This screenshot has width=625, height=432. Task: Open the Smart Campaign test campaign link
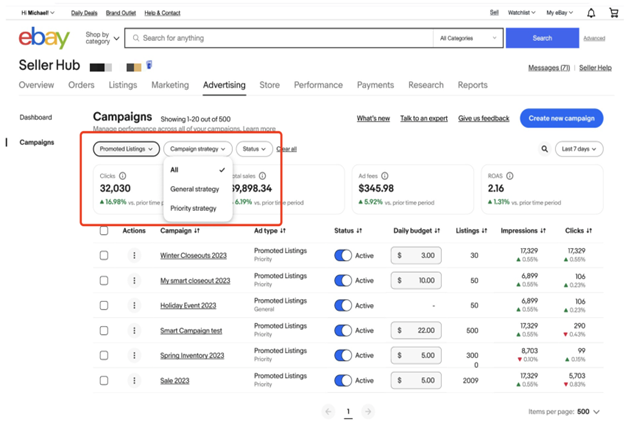191,331
